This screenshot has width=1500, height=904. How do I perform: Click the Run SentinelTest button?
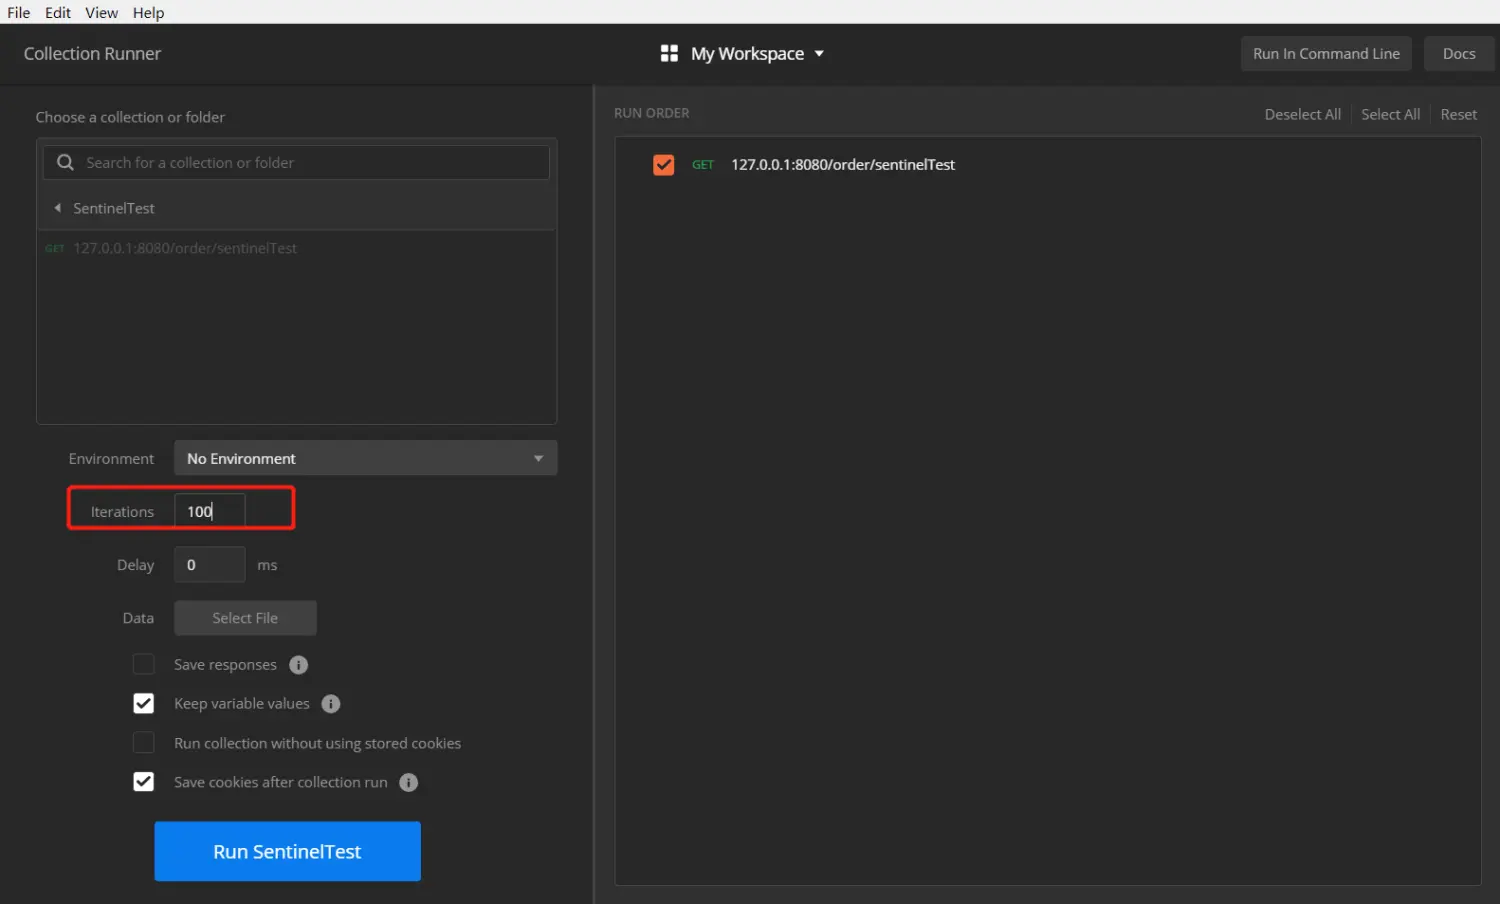click(287, 851)
